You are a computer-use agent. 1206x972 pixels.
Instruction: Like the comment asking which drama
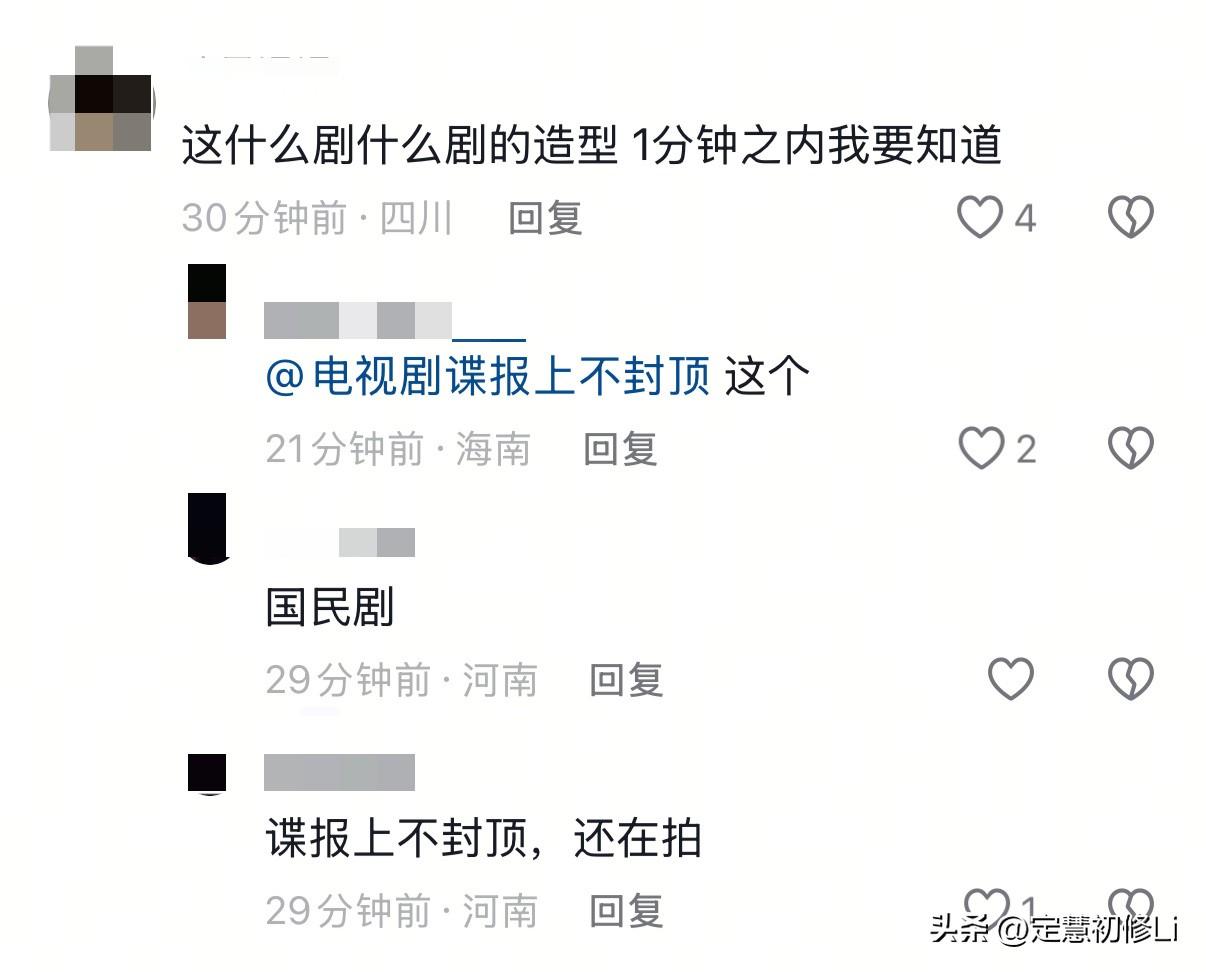(980, 217)
